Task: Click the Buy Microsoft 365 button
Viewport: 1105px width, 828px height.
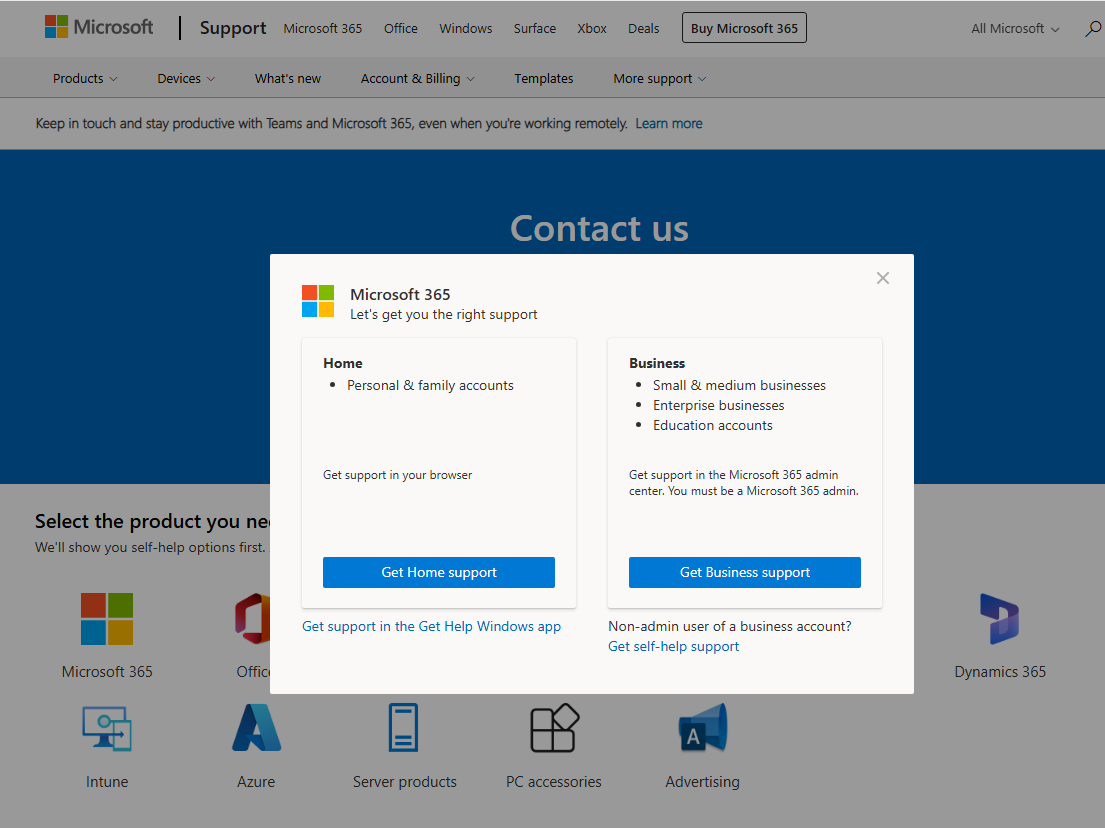Action: pyautogui.click(x=744, y=28)
